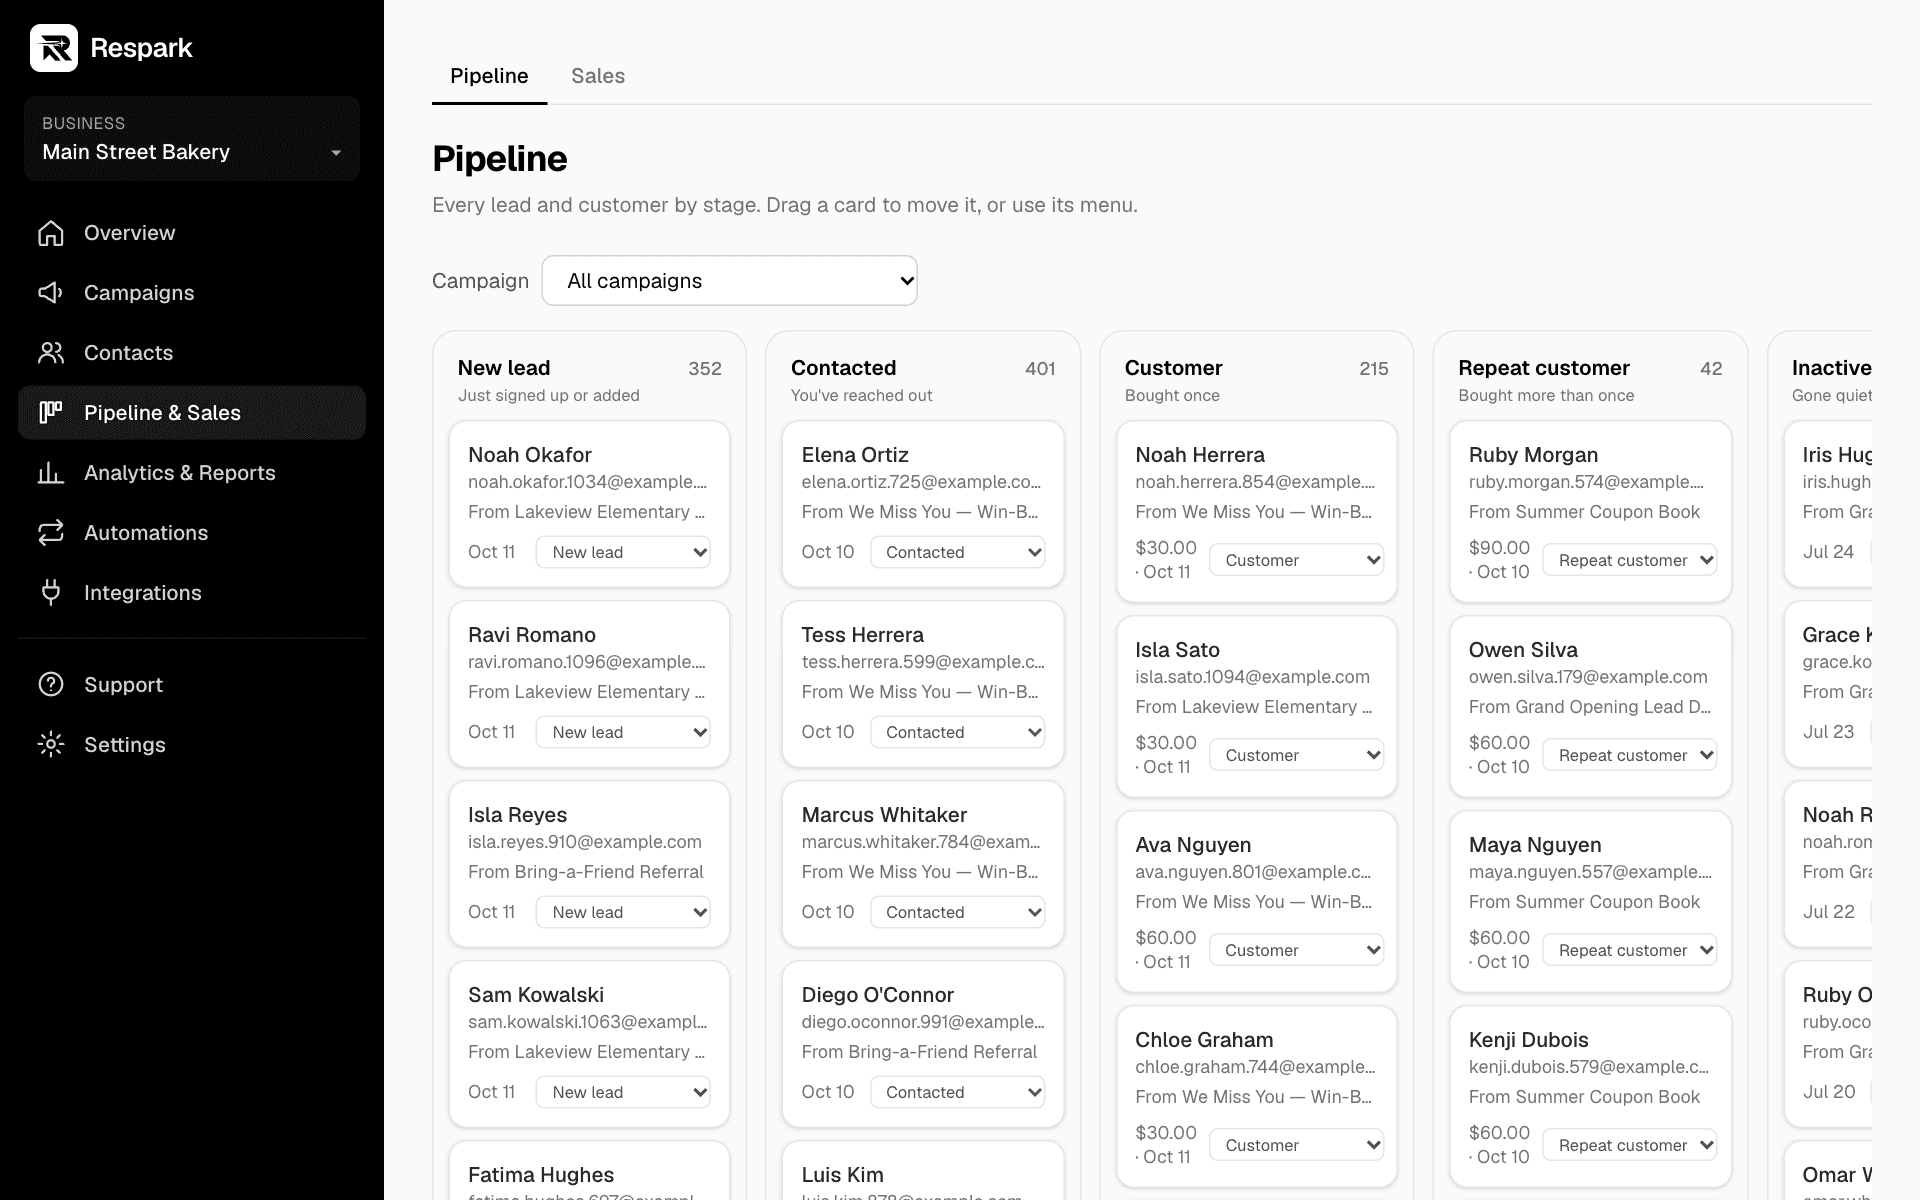Screen dimensions: 1920x1200
Task: Select the Sam Kowalski lead name
Action: click(x=536, y=995)
